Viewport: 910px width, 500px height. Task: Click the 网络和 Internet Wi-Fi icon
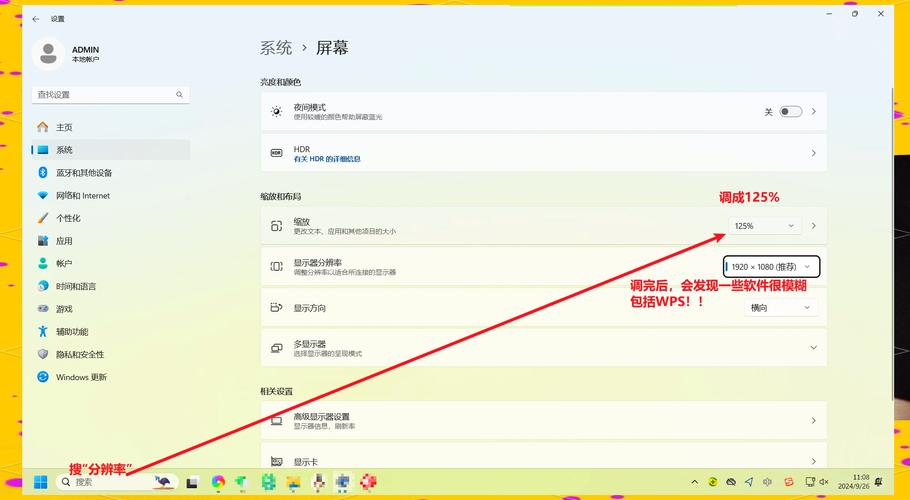(42, 196)
